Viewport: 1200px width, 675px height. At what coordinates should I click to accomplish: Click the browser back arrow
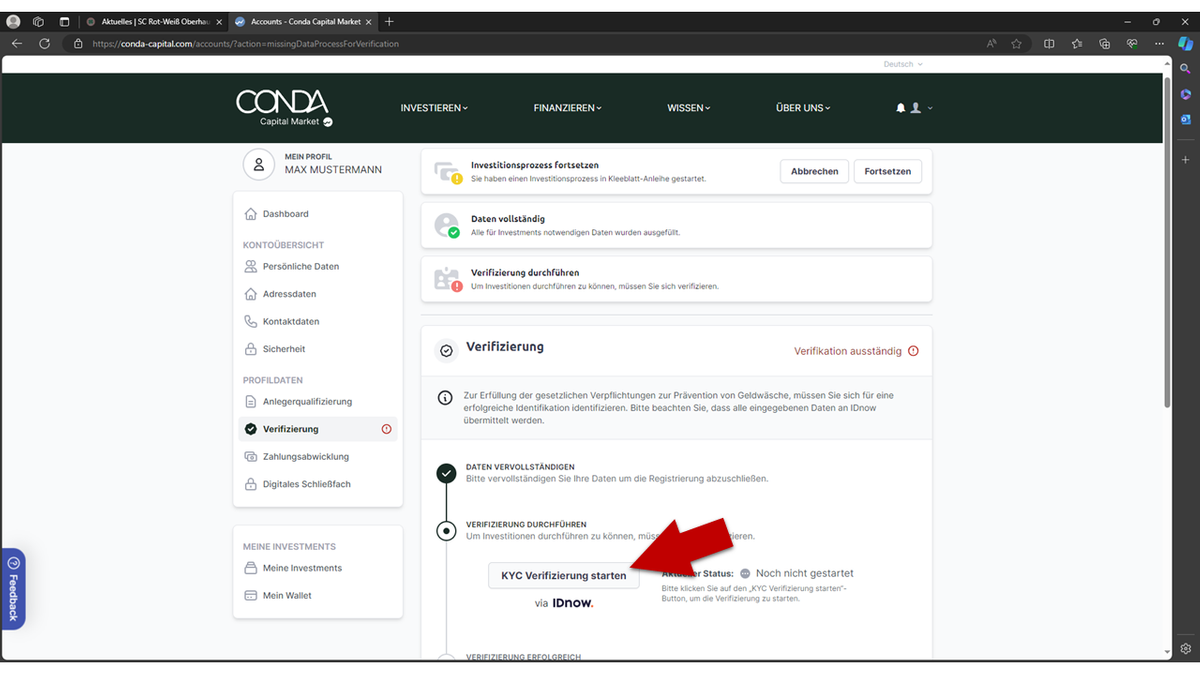point(17,44)
